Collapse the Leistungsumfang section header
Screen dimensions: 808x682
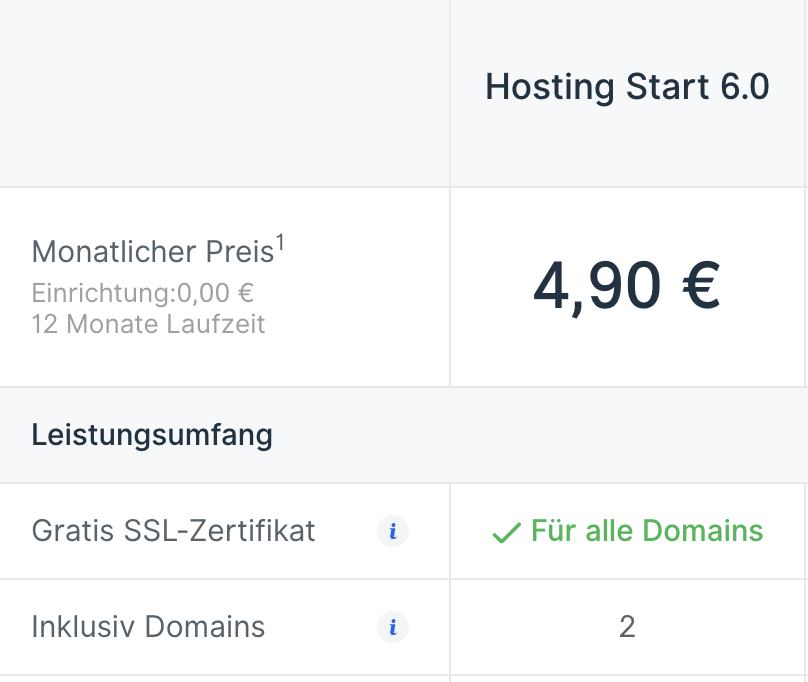point(152,435)
